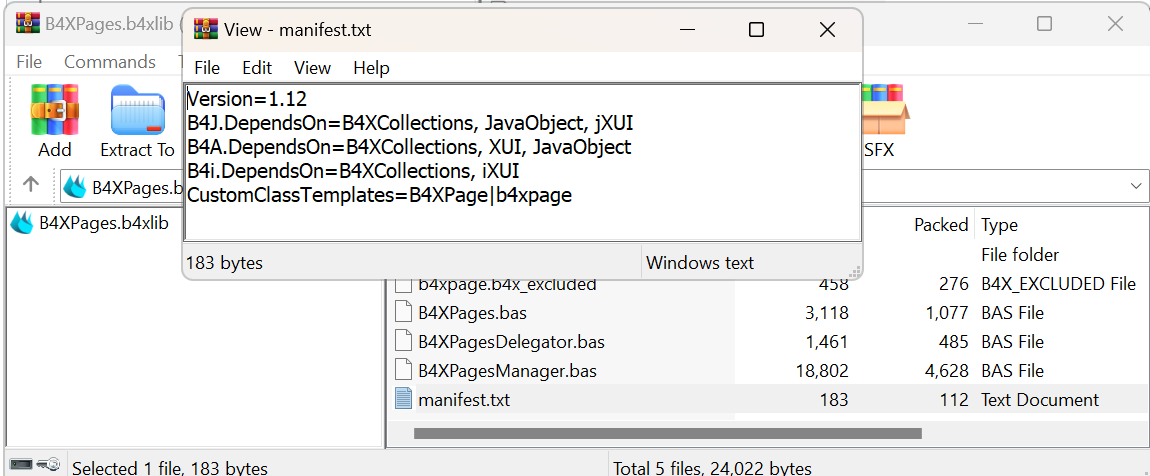1150x476 pixels.
Task: Click the archive path address field
Action: point(604,186)
